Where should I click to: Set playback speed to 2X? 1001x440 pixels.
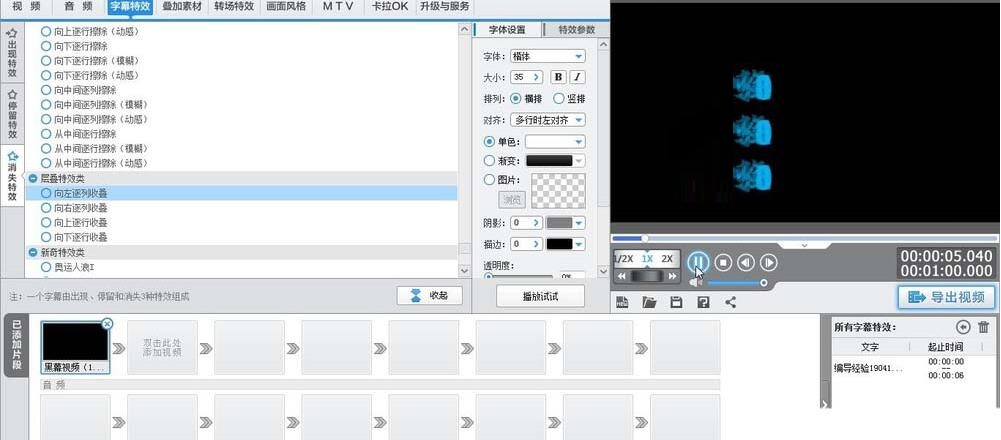click(667, 259)
